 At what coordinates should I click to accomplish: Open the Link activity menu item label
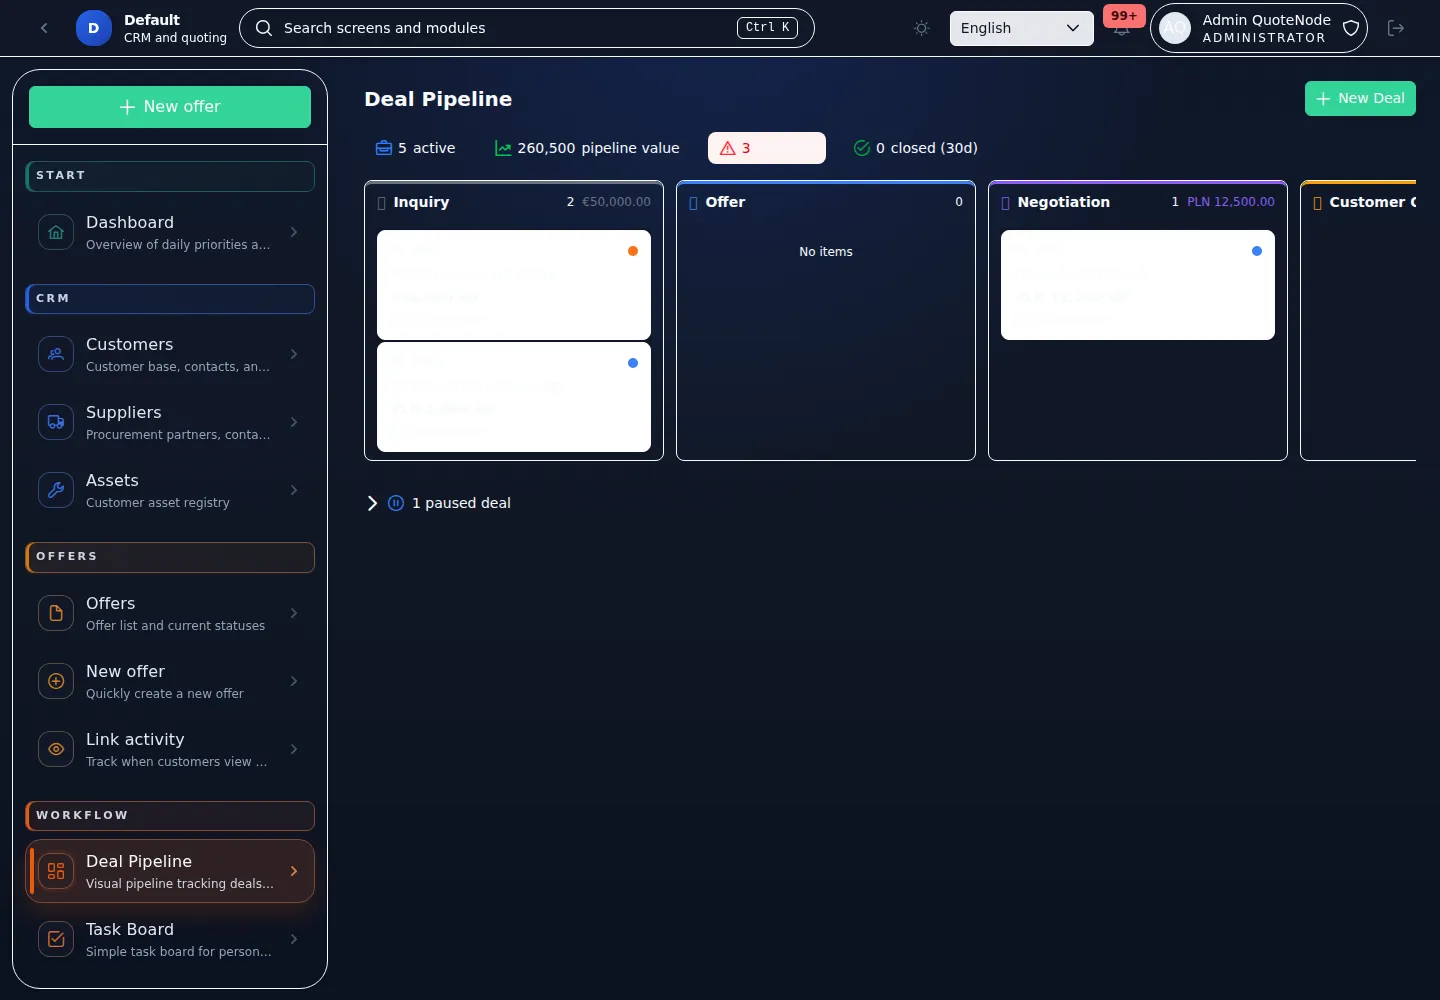(x=135, y=739)
